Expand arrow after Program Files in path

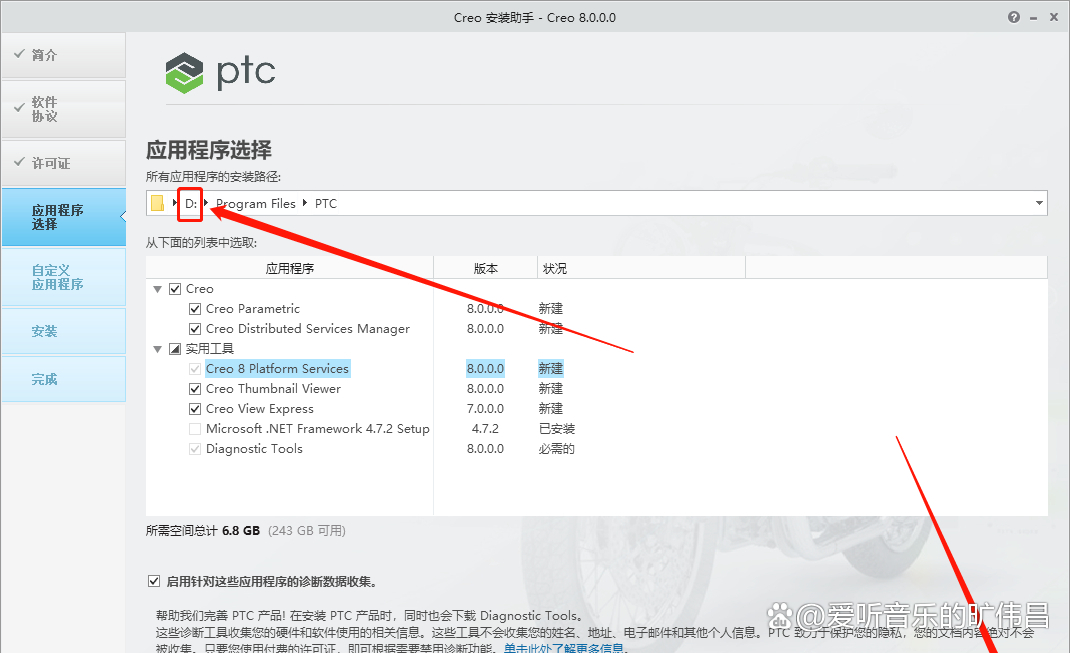coord(304,203)
